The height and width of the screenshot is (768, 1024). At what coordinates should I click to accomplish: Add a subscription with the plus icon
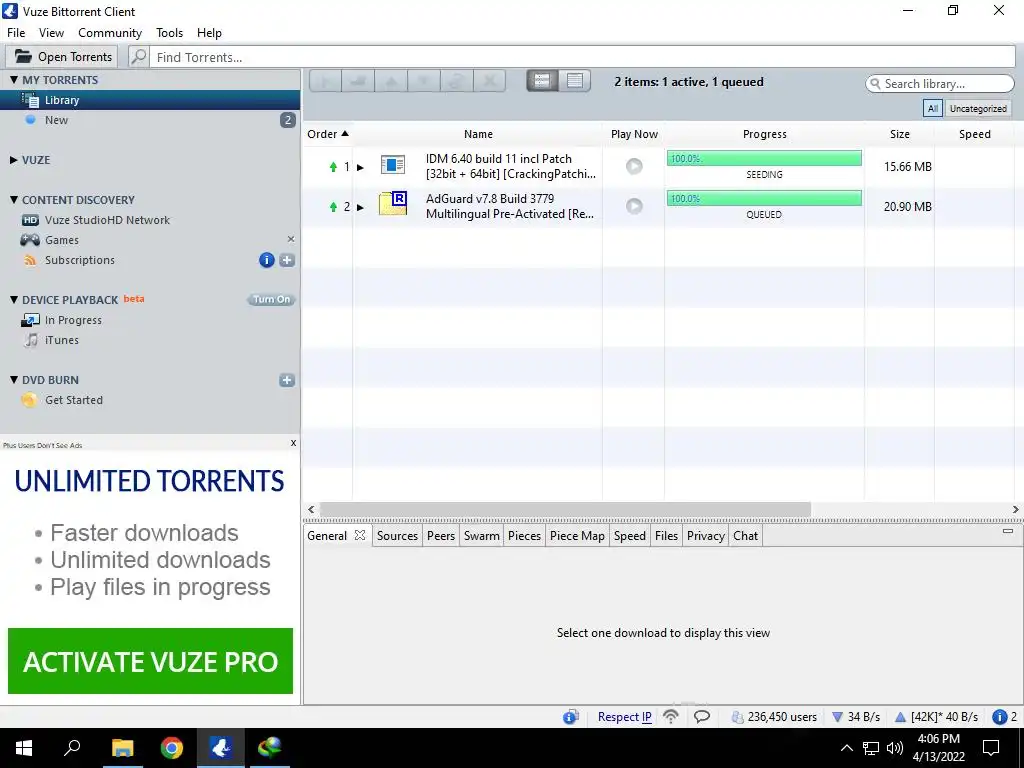coord(287,260)
